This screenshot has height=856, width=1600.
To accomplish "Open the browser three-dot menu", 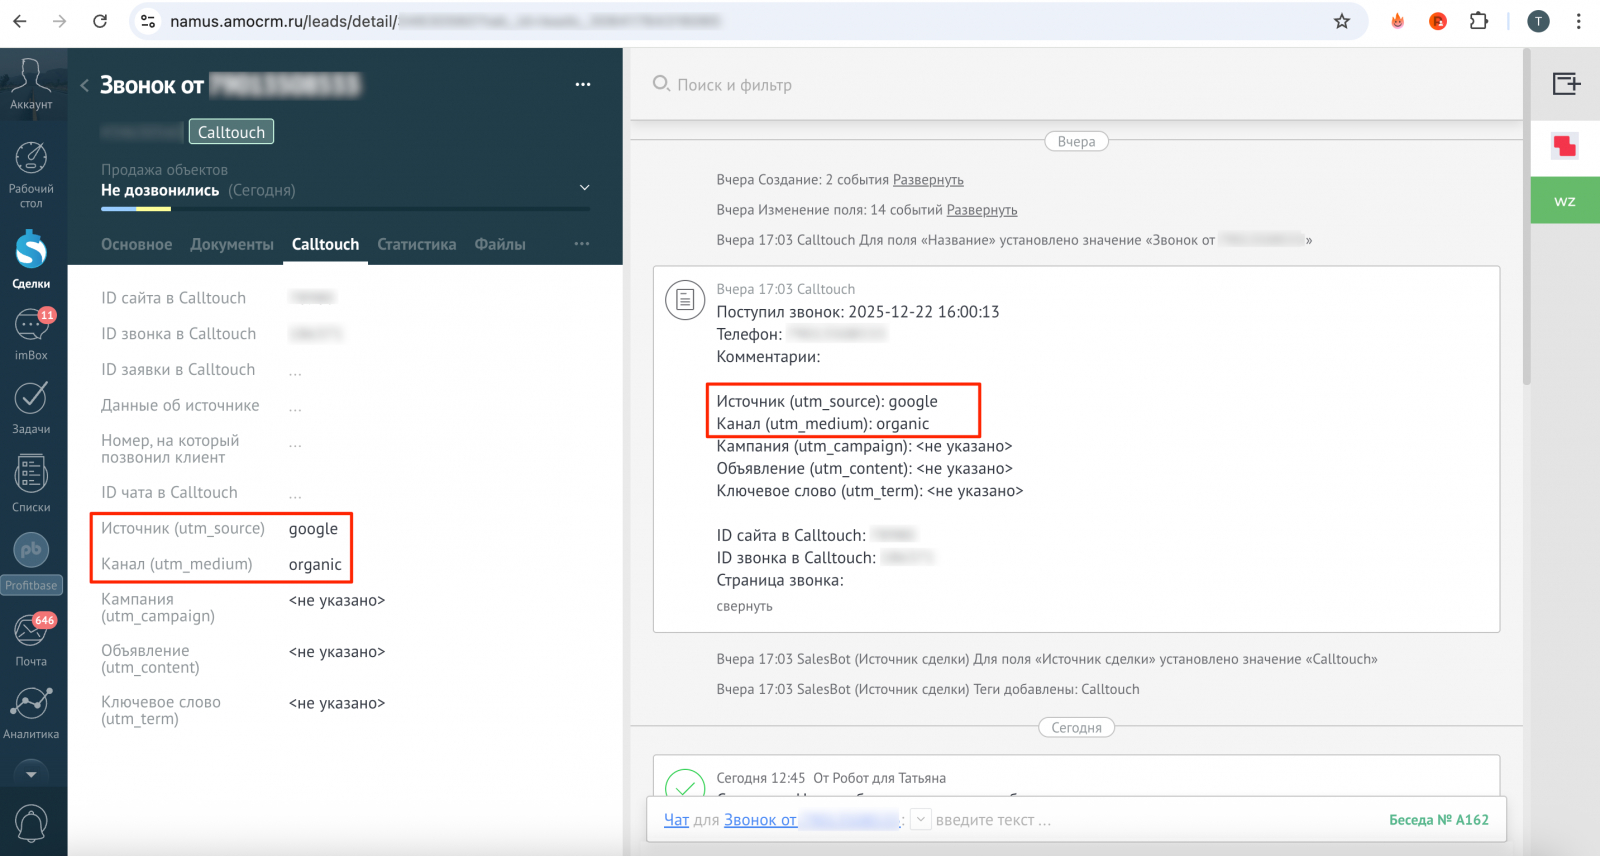I will [1579, 21].
